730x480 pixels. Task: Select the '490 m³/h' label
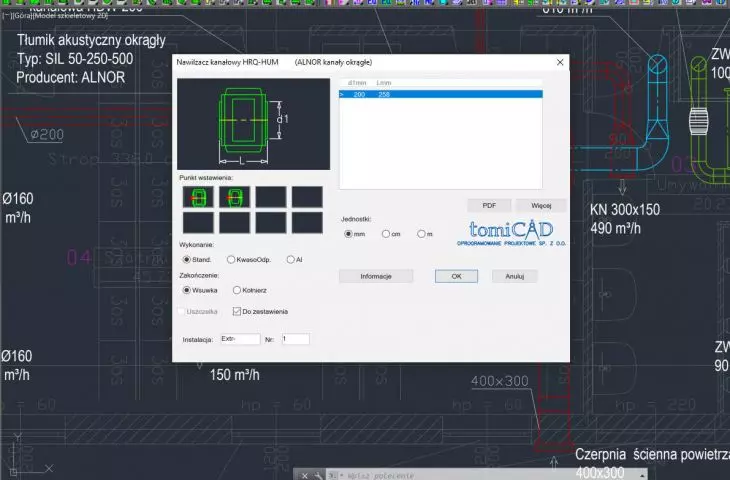pos(615,228)
